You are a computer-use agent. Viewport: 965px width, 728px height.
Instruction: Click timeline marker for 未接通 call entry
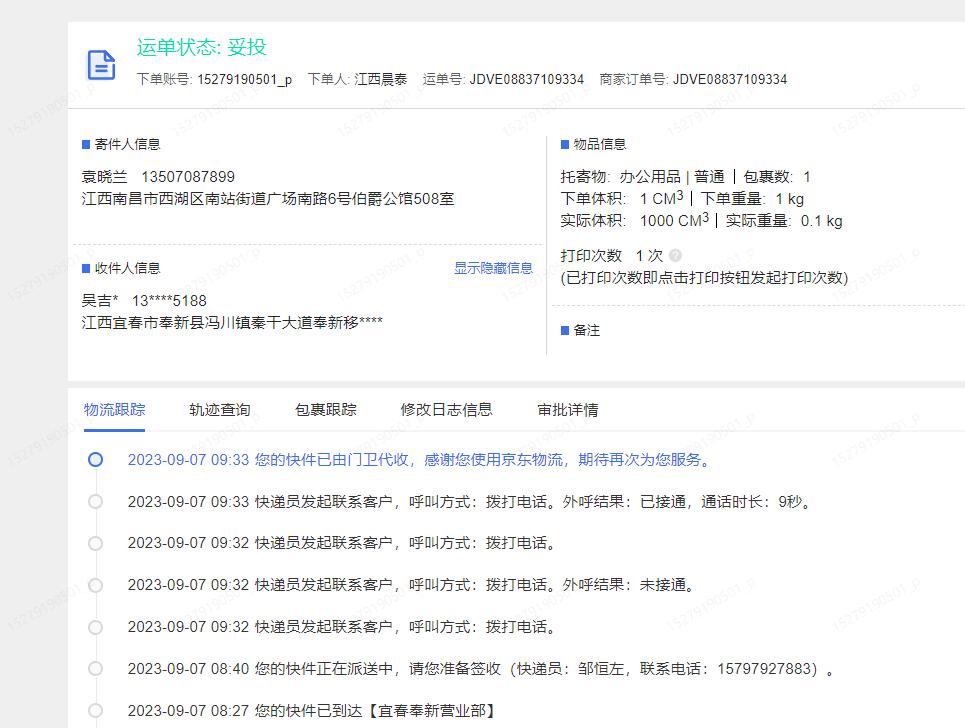(x=95, y=585)
